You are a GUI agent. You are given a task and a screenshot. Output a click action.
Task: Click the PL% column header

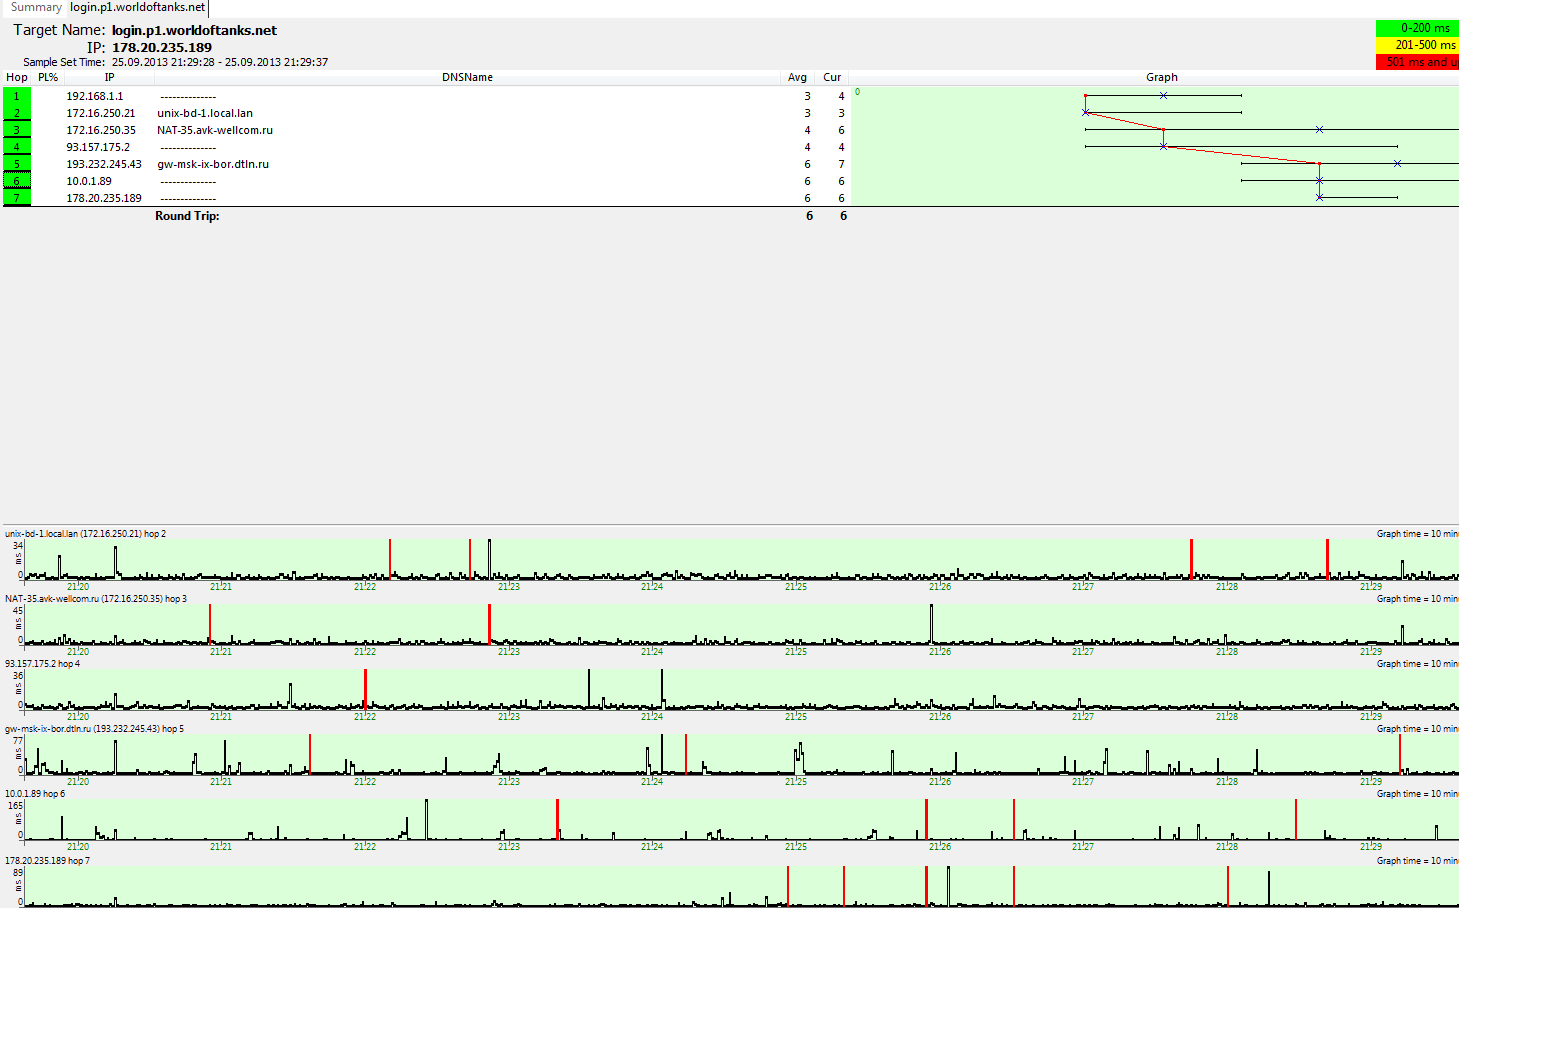point(48,77)
